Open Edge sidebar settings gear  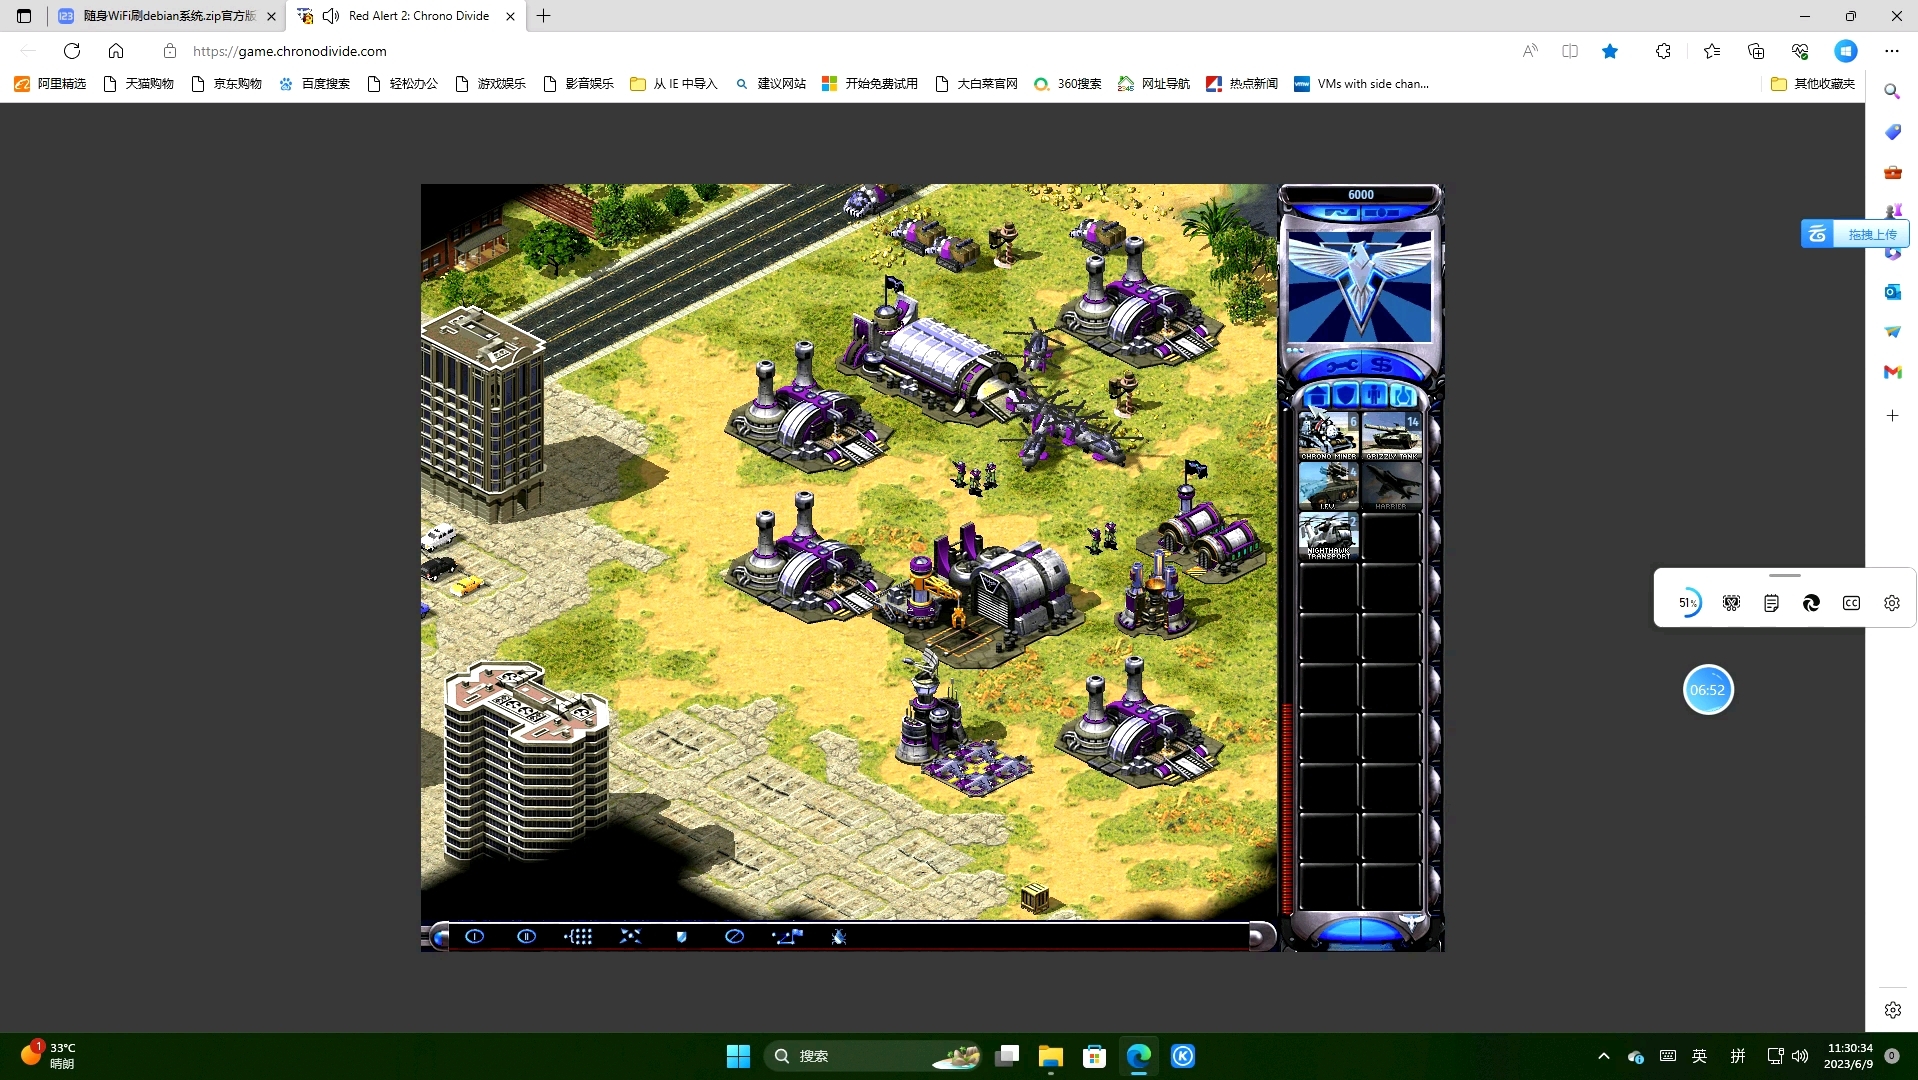[1892, 1010]
